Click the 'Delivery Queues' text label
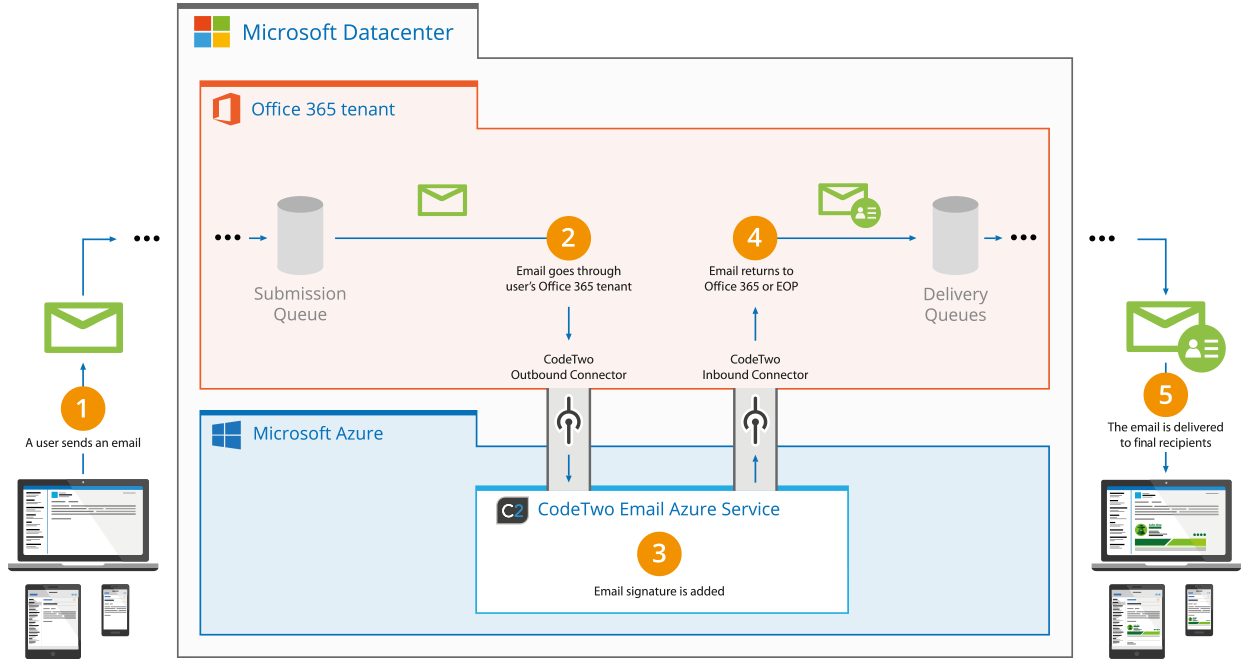The height and width of the screenshot is (671, 1249). click(x=955, y=304)
